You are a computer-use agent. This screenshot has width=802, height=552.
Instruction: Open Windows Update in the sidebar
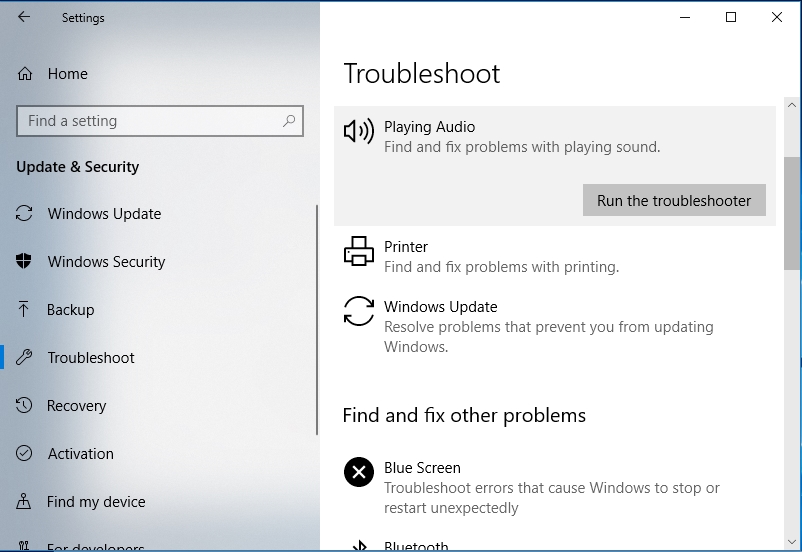[x=104, y=214]
